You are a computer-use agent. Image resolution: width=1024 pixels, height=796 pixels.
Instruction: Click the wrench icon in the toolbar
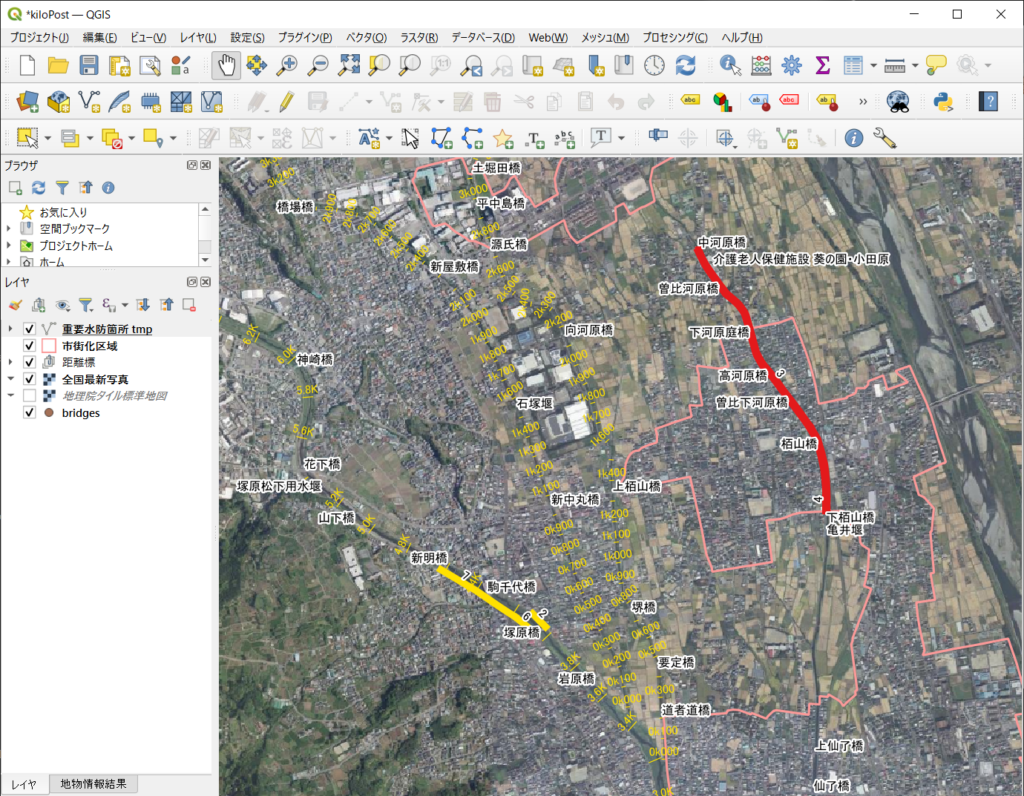click(x=885, y=138)
